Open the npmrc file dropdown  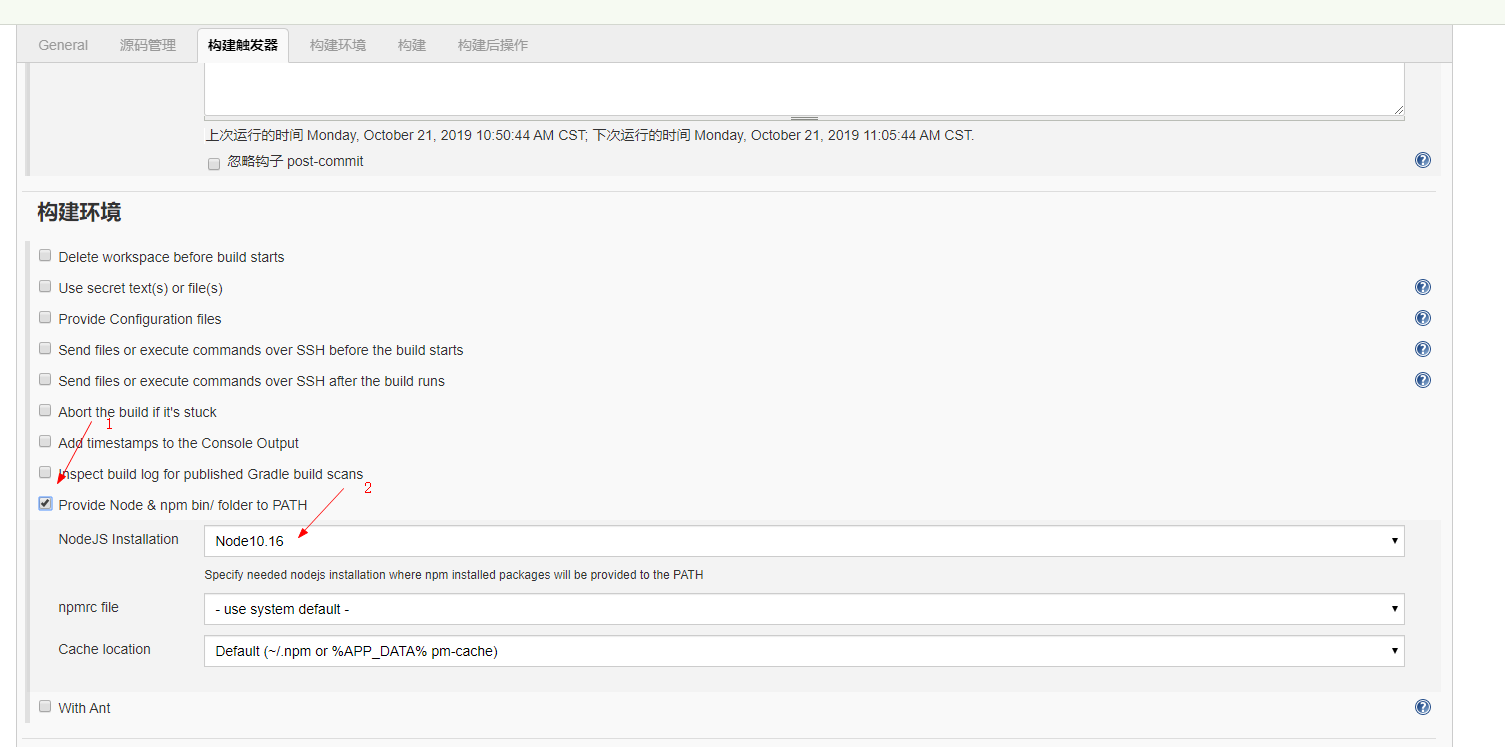click(804, 609)
